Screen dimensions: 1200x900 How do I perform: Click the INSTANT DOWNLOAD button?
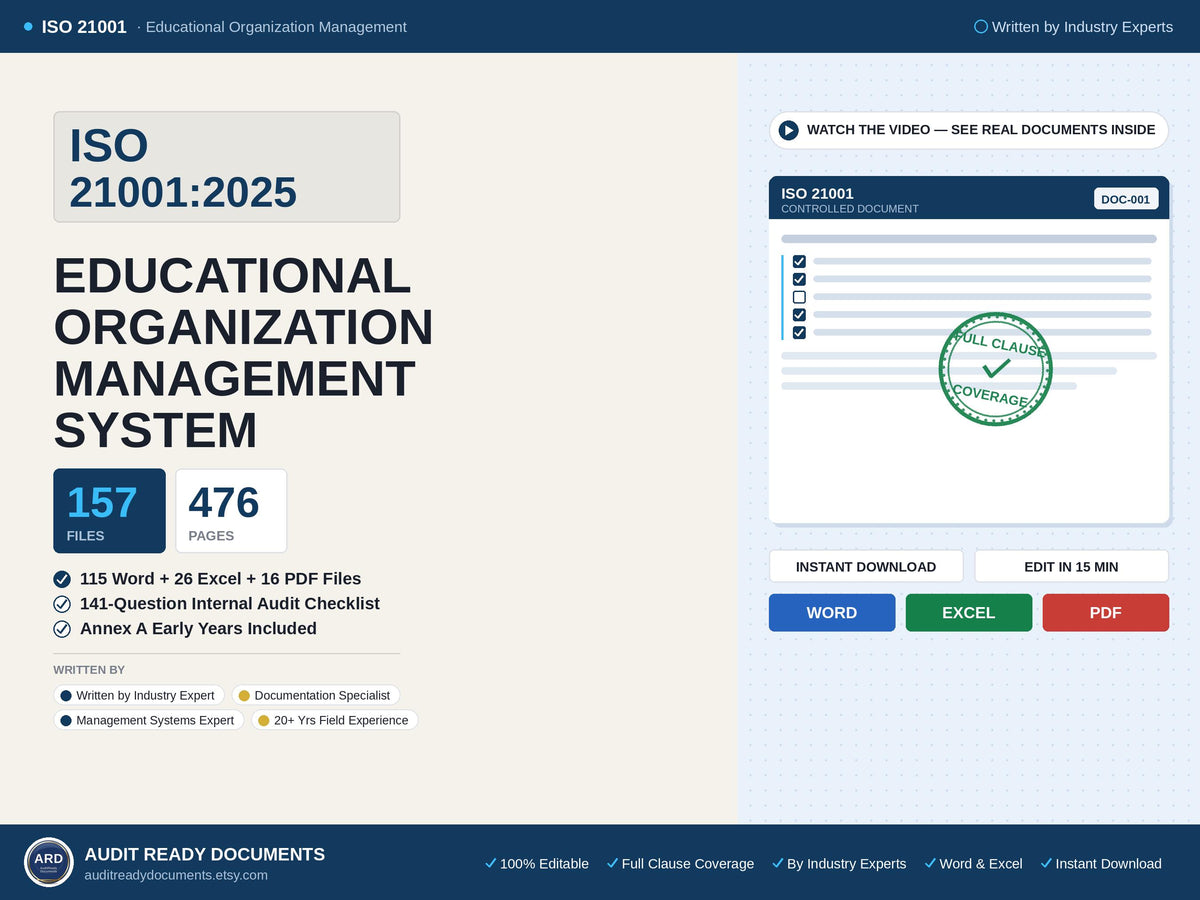pyautogui.click(x=866, y=566)
